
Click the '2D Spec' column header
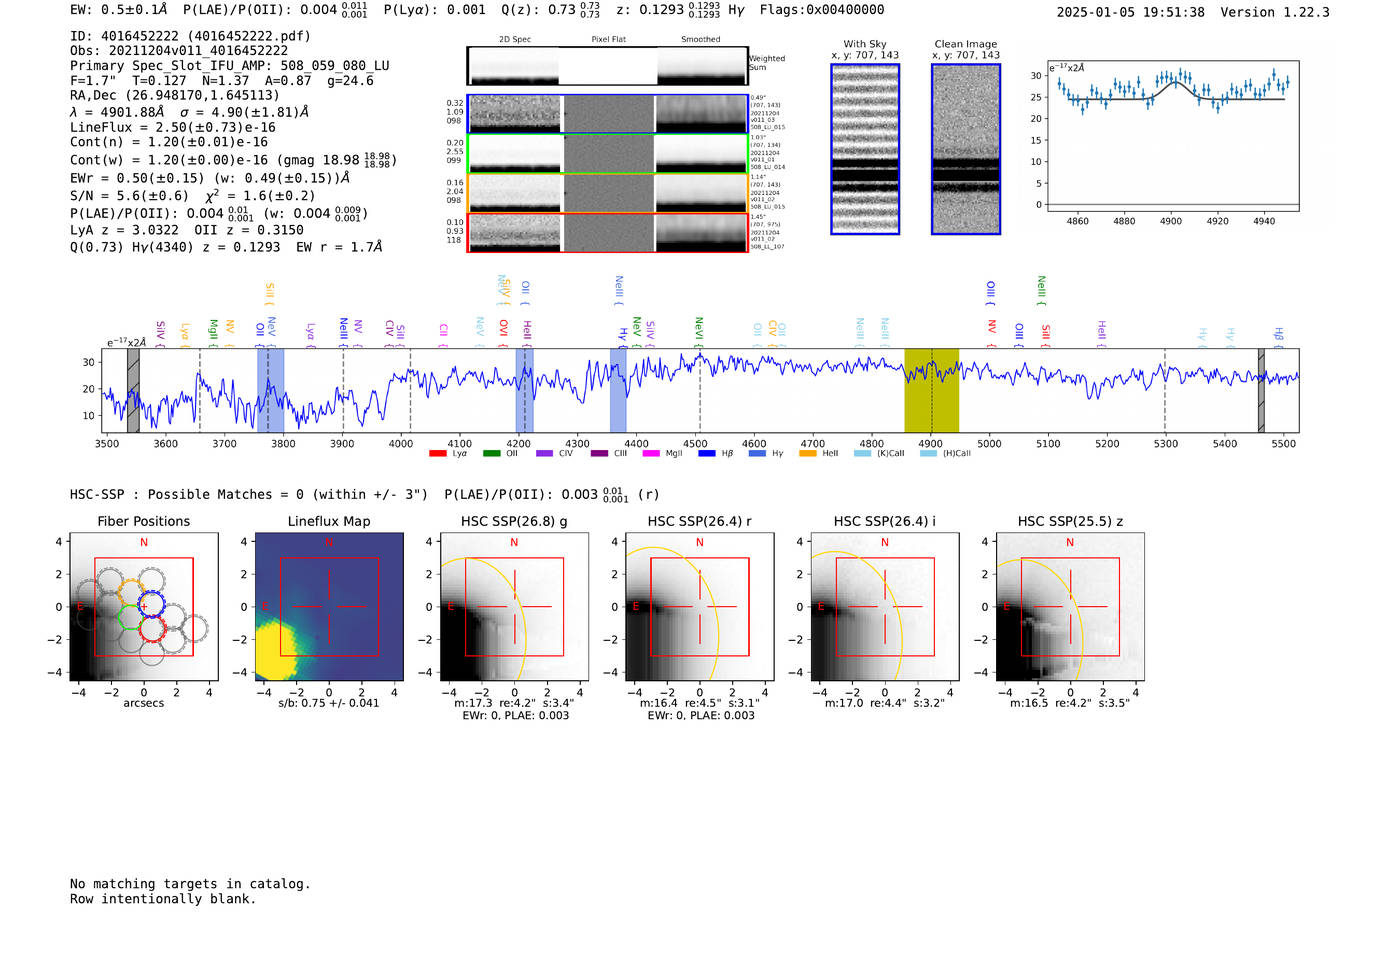[x=515, y=40]
